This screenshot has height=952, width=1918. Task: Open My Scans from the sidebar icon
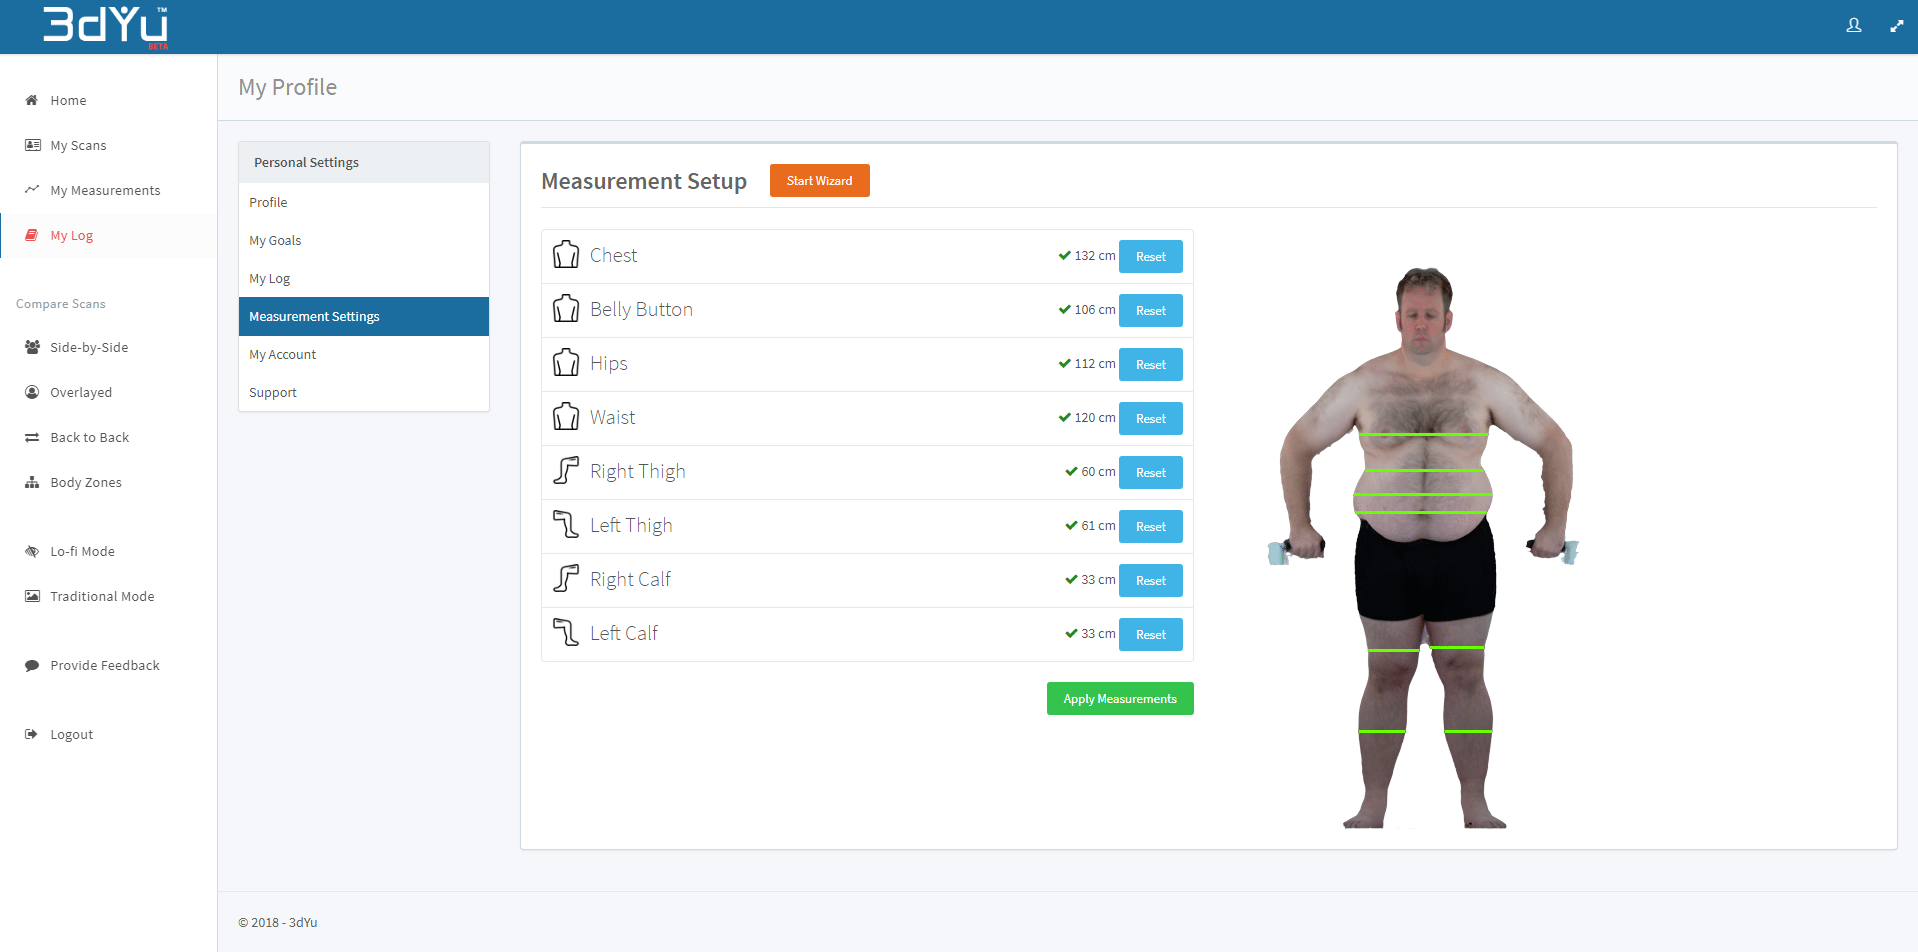32,145
